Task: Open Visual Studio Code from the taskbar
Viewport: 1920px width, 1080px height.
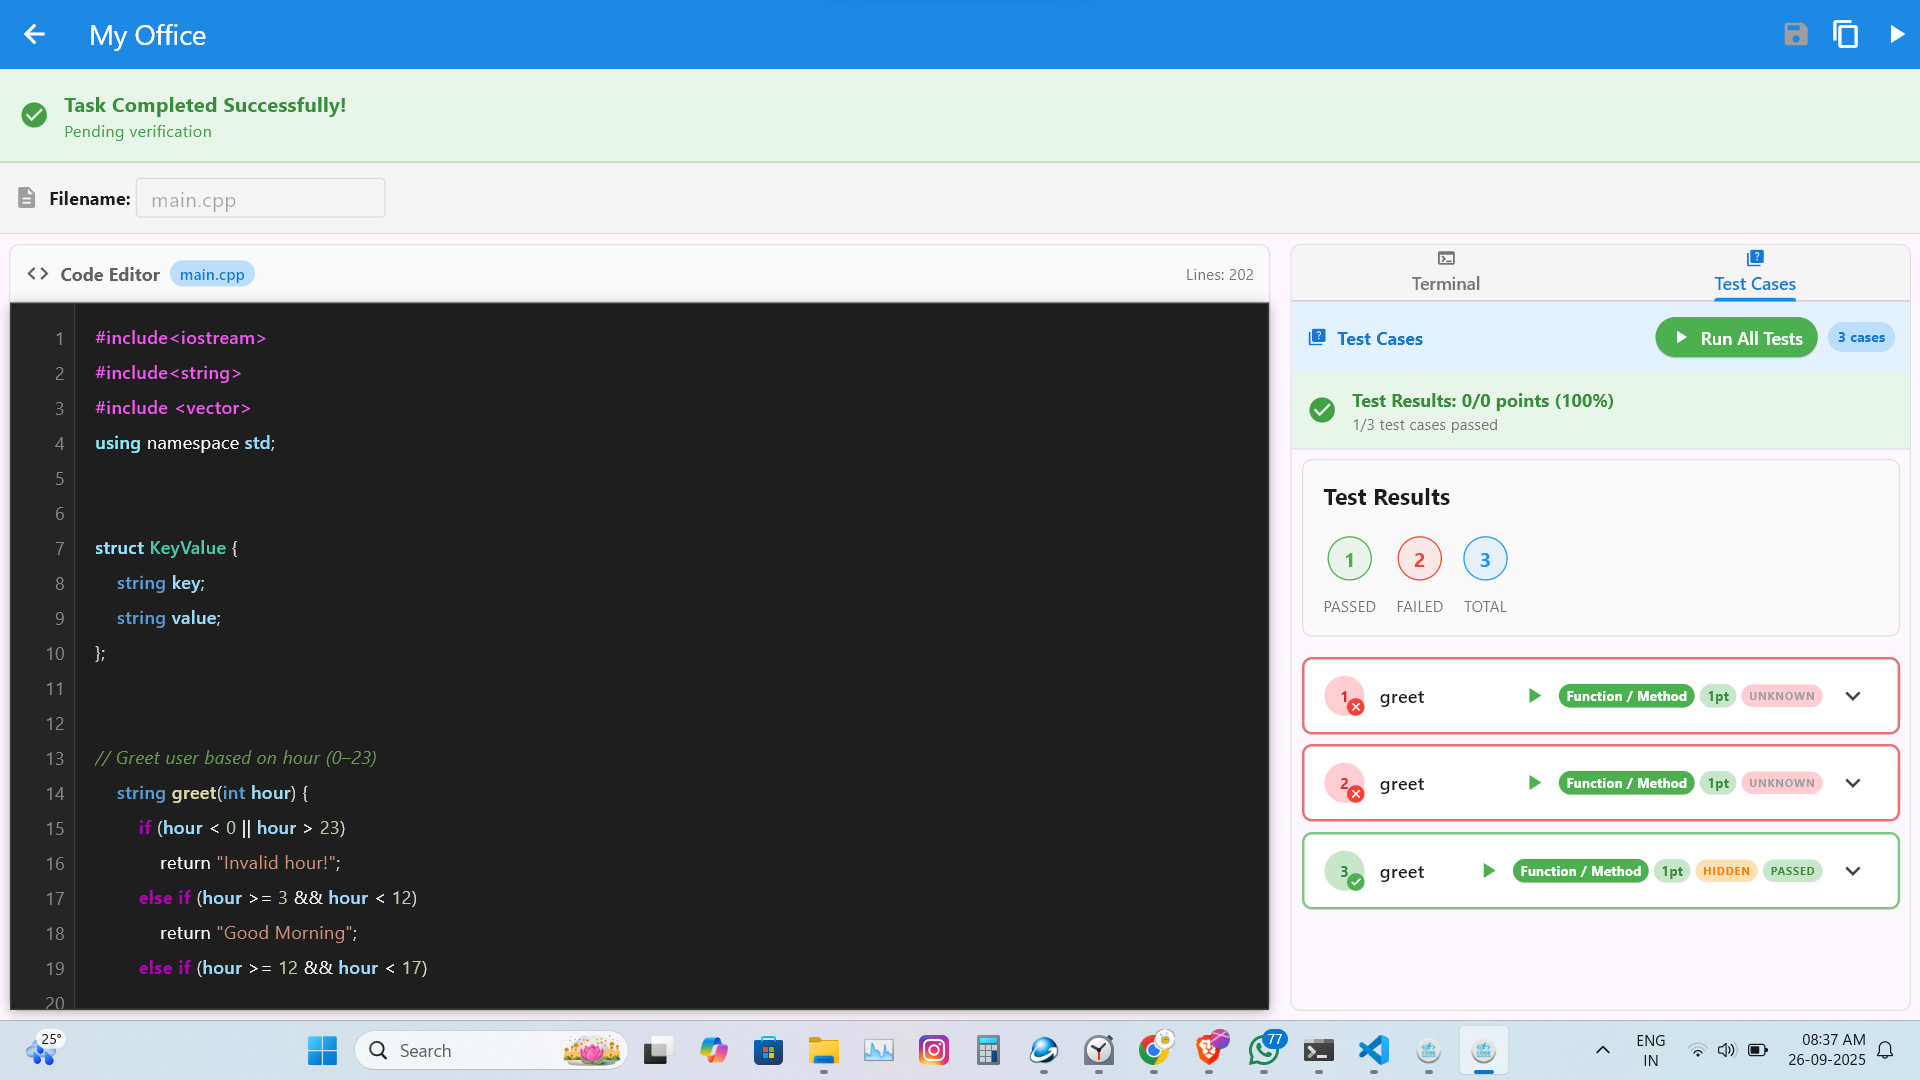Action: 1373,1050
